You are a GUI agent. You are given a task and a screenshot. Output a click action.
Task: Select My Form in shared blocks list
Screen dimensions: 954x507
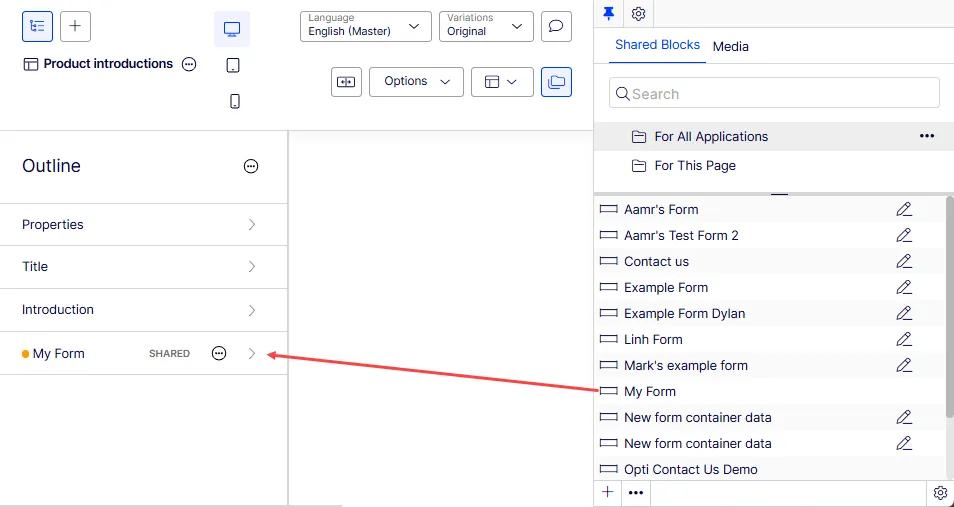[x=650, y=392]
